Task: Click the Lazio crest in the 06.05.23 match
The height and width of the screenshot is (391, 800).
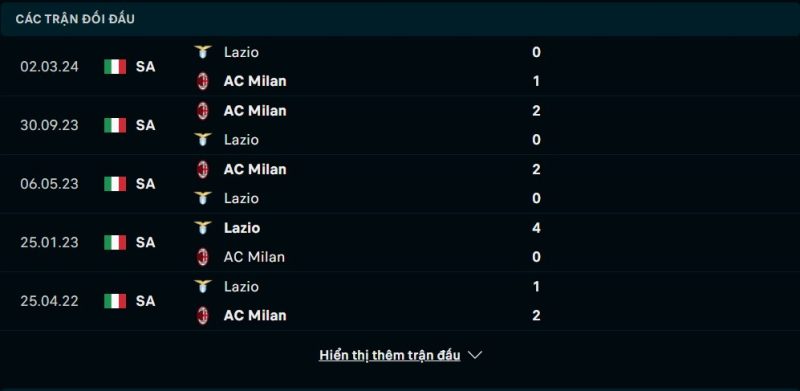Action: point(203,198)
